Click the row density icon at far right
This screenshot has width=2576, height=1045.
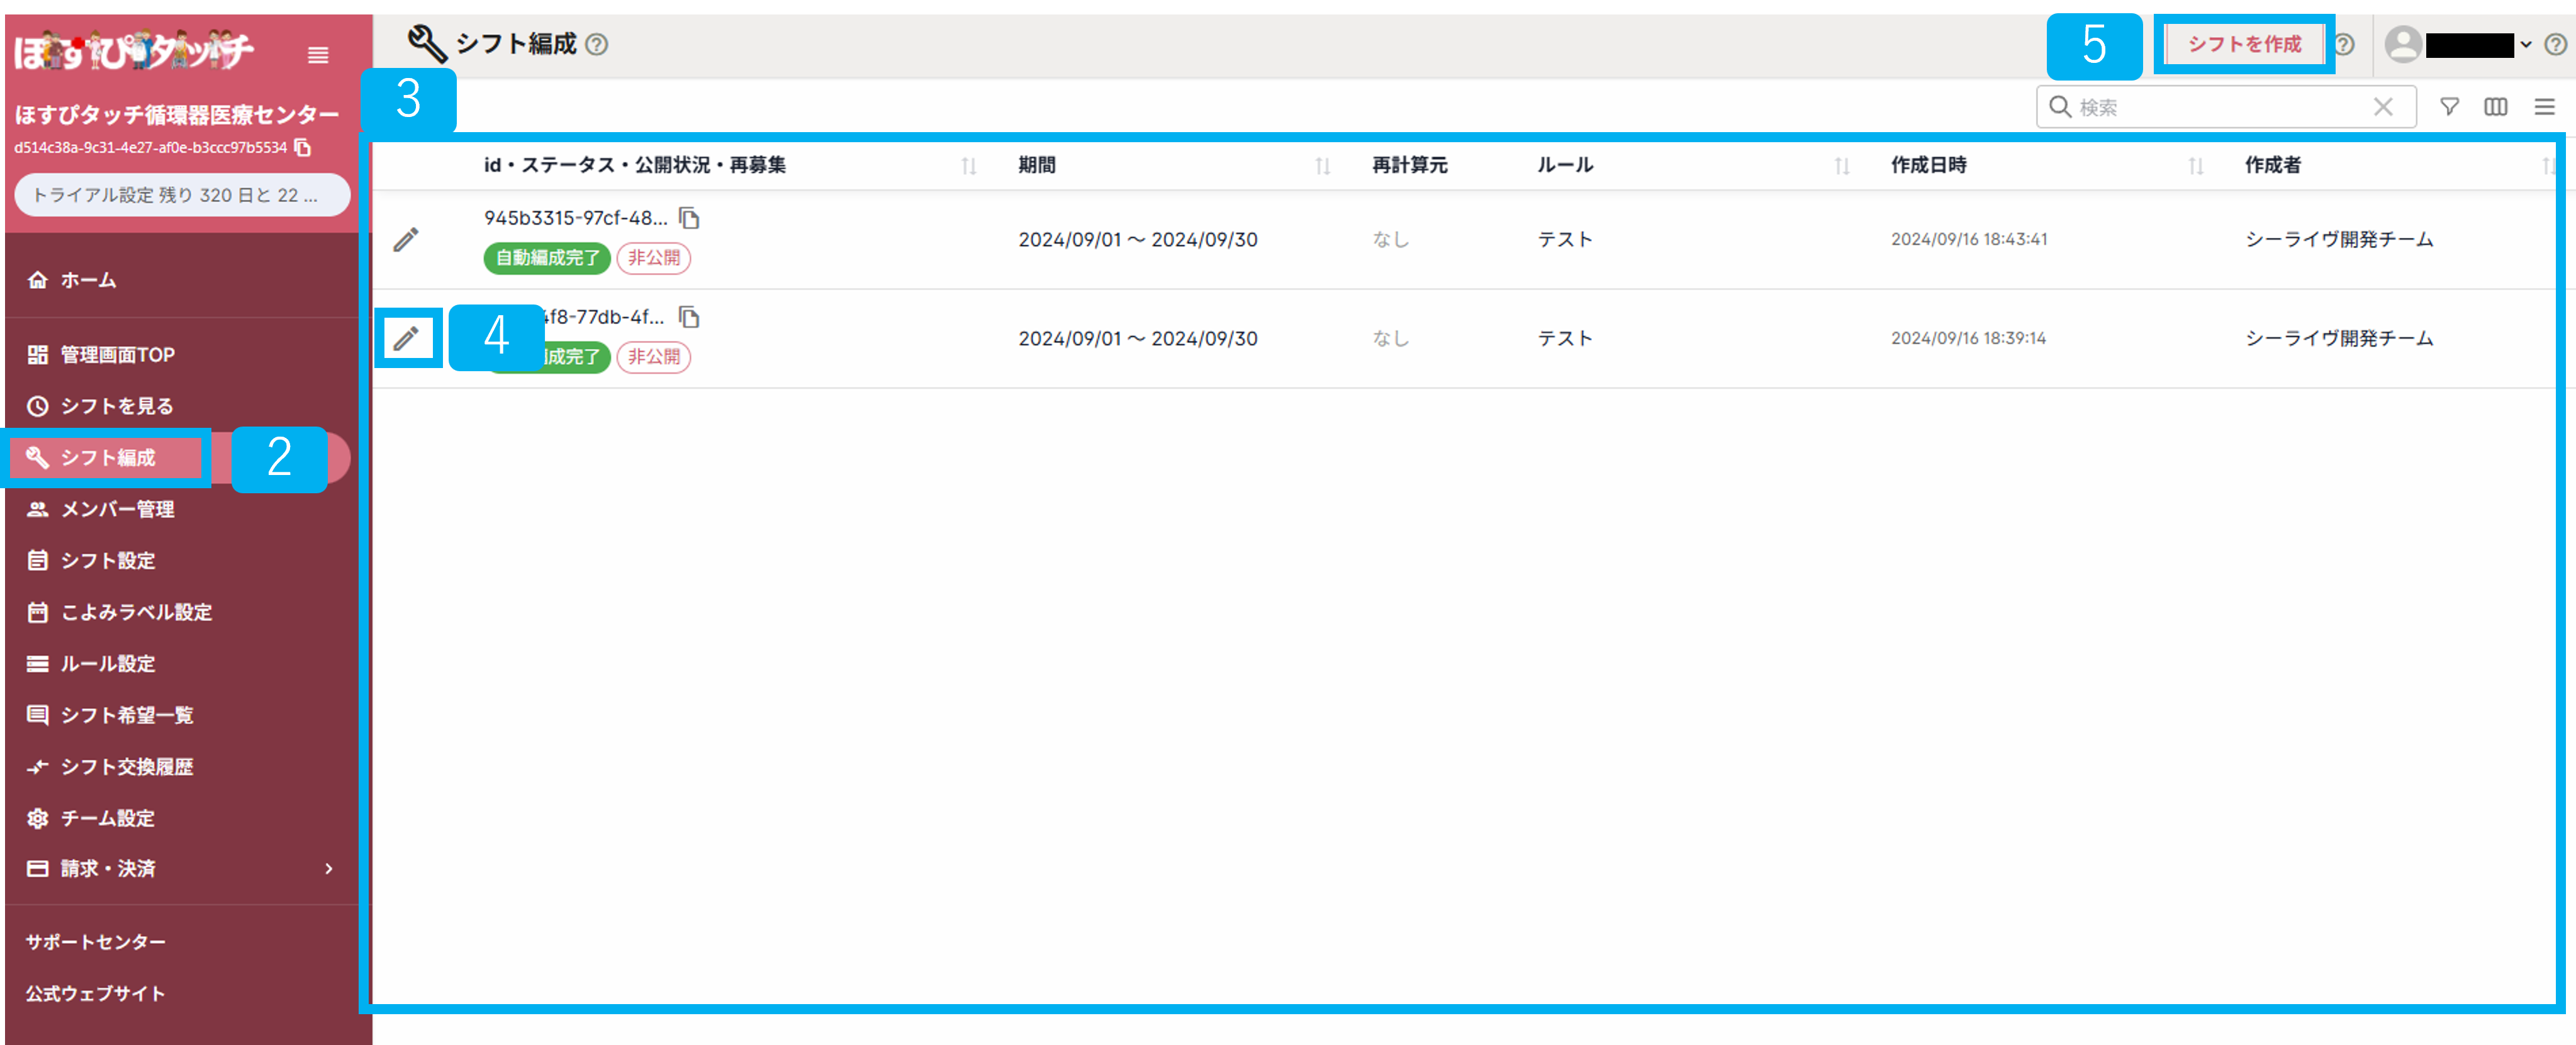point(2542,107)
